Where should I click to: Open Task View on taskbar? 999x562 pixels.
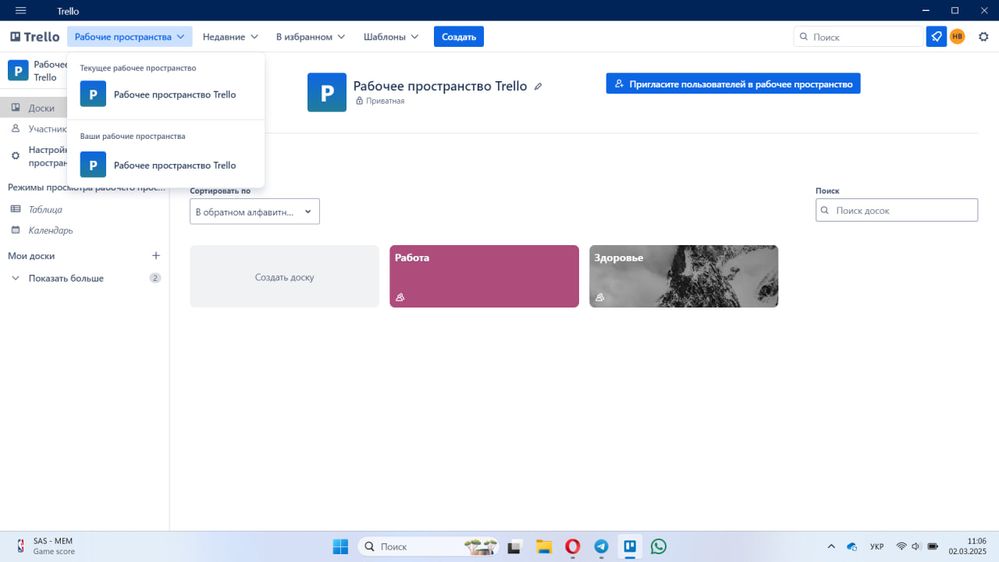[514, 547]
